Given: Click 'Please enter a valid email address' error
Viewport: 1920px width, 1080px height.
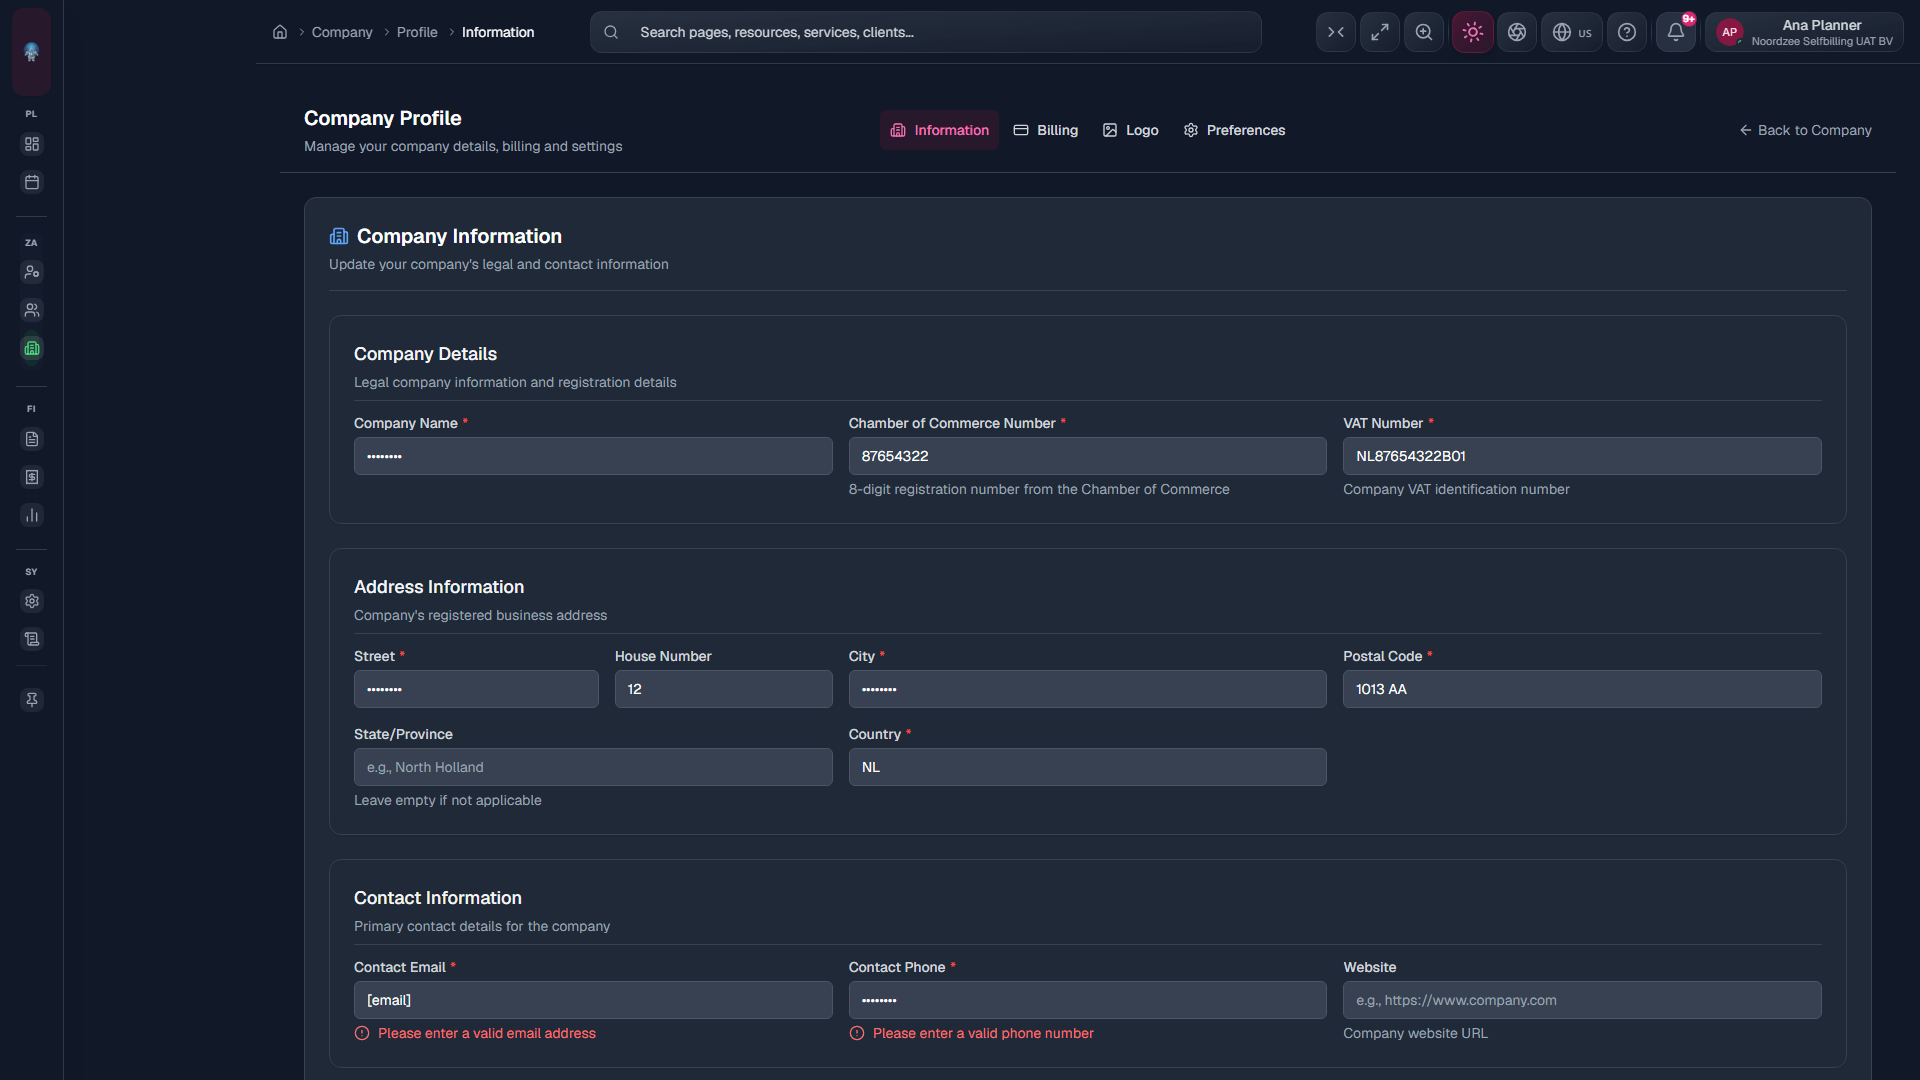Looking at the screenshot, I should pyautogui.click(x=487, y=1033).
